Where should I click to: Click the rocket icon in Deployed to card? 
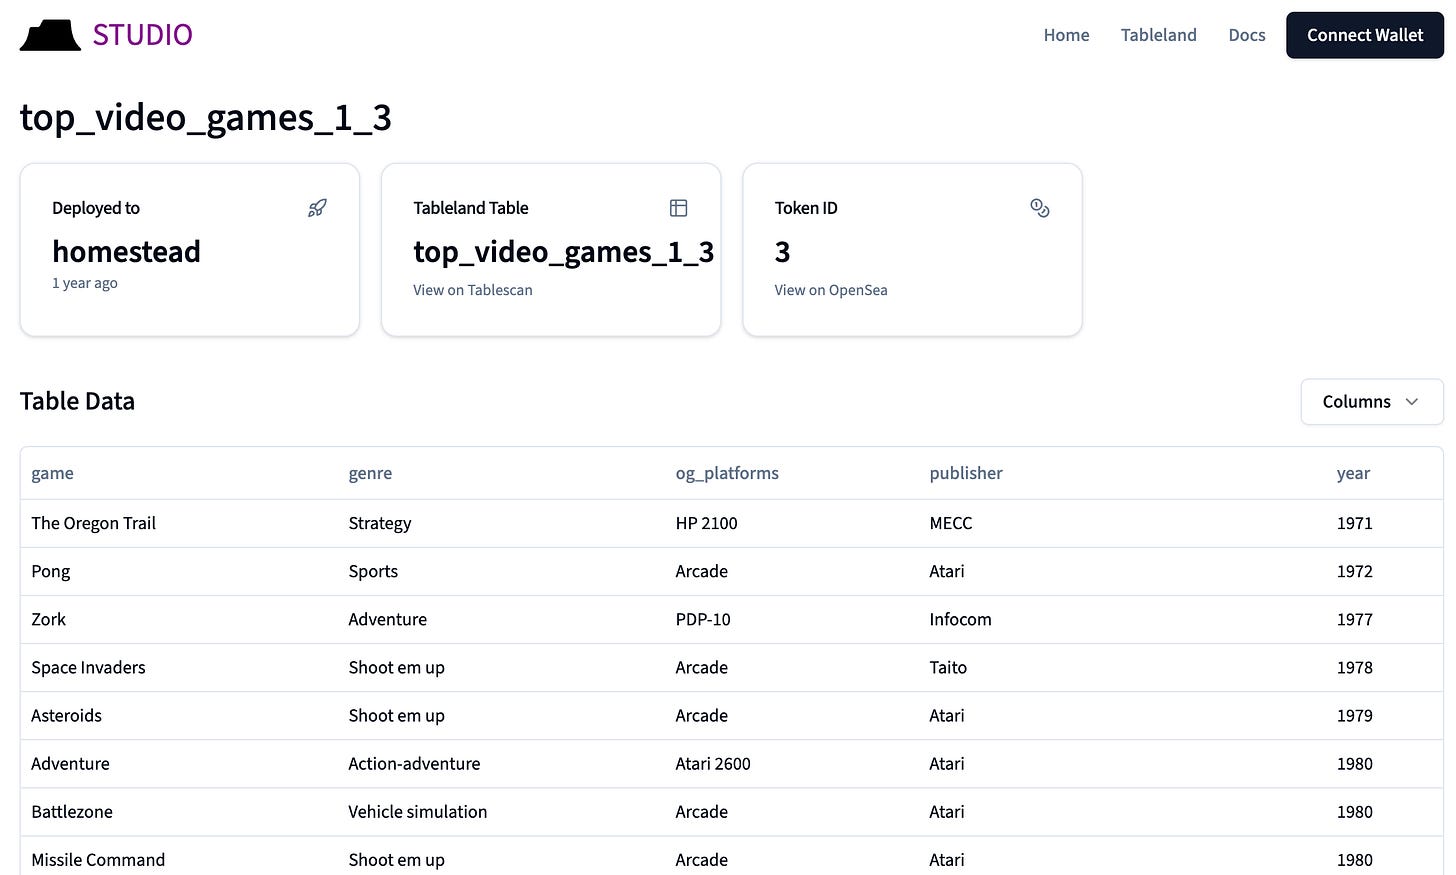[x=317, y=208]
